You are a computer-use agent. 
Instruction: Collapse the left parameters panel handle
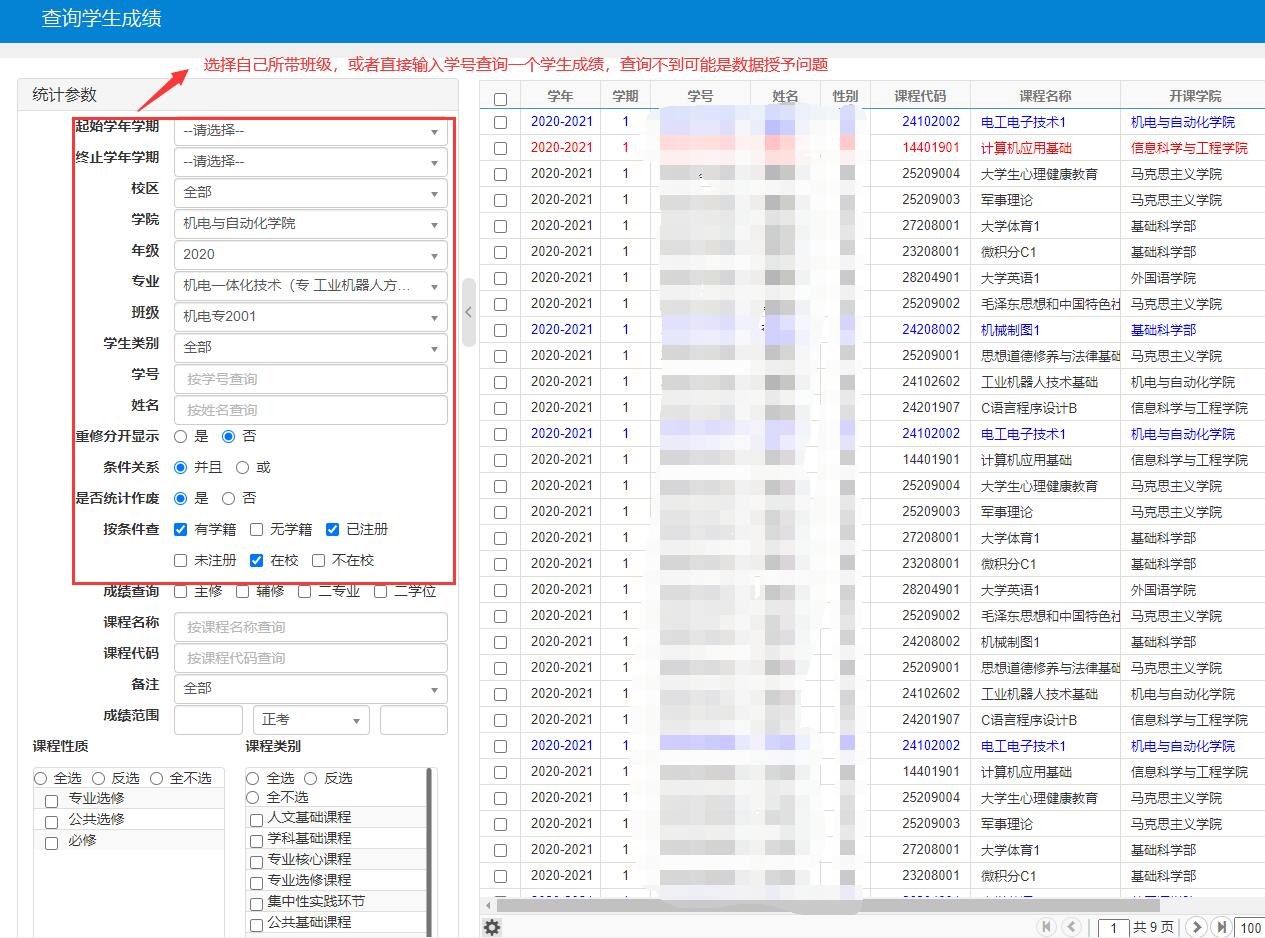click(x=468, y=312)
